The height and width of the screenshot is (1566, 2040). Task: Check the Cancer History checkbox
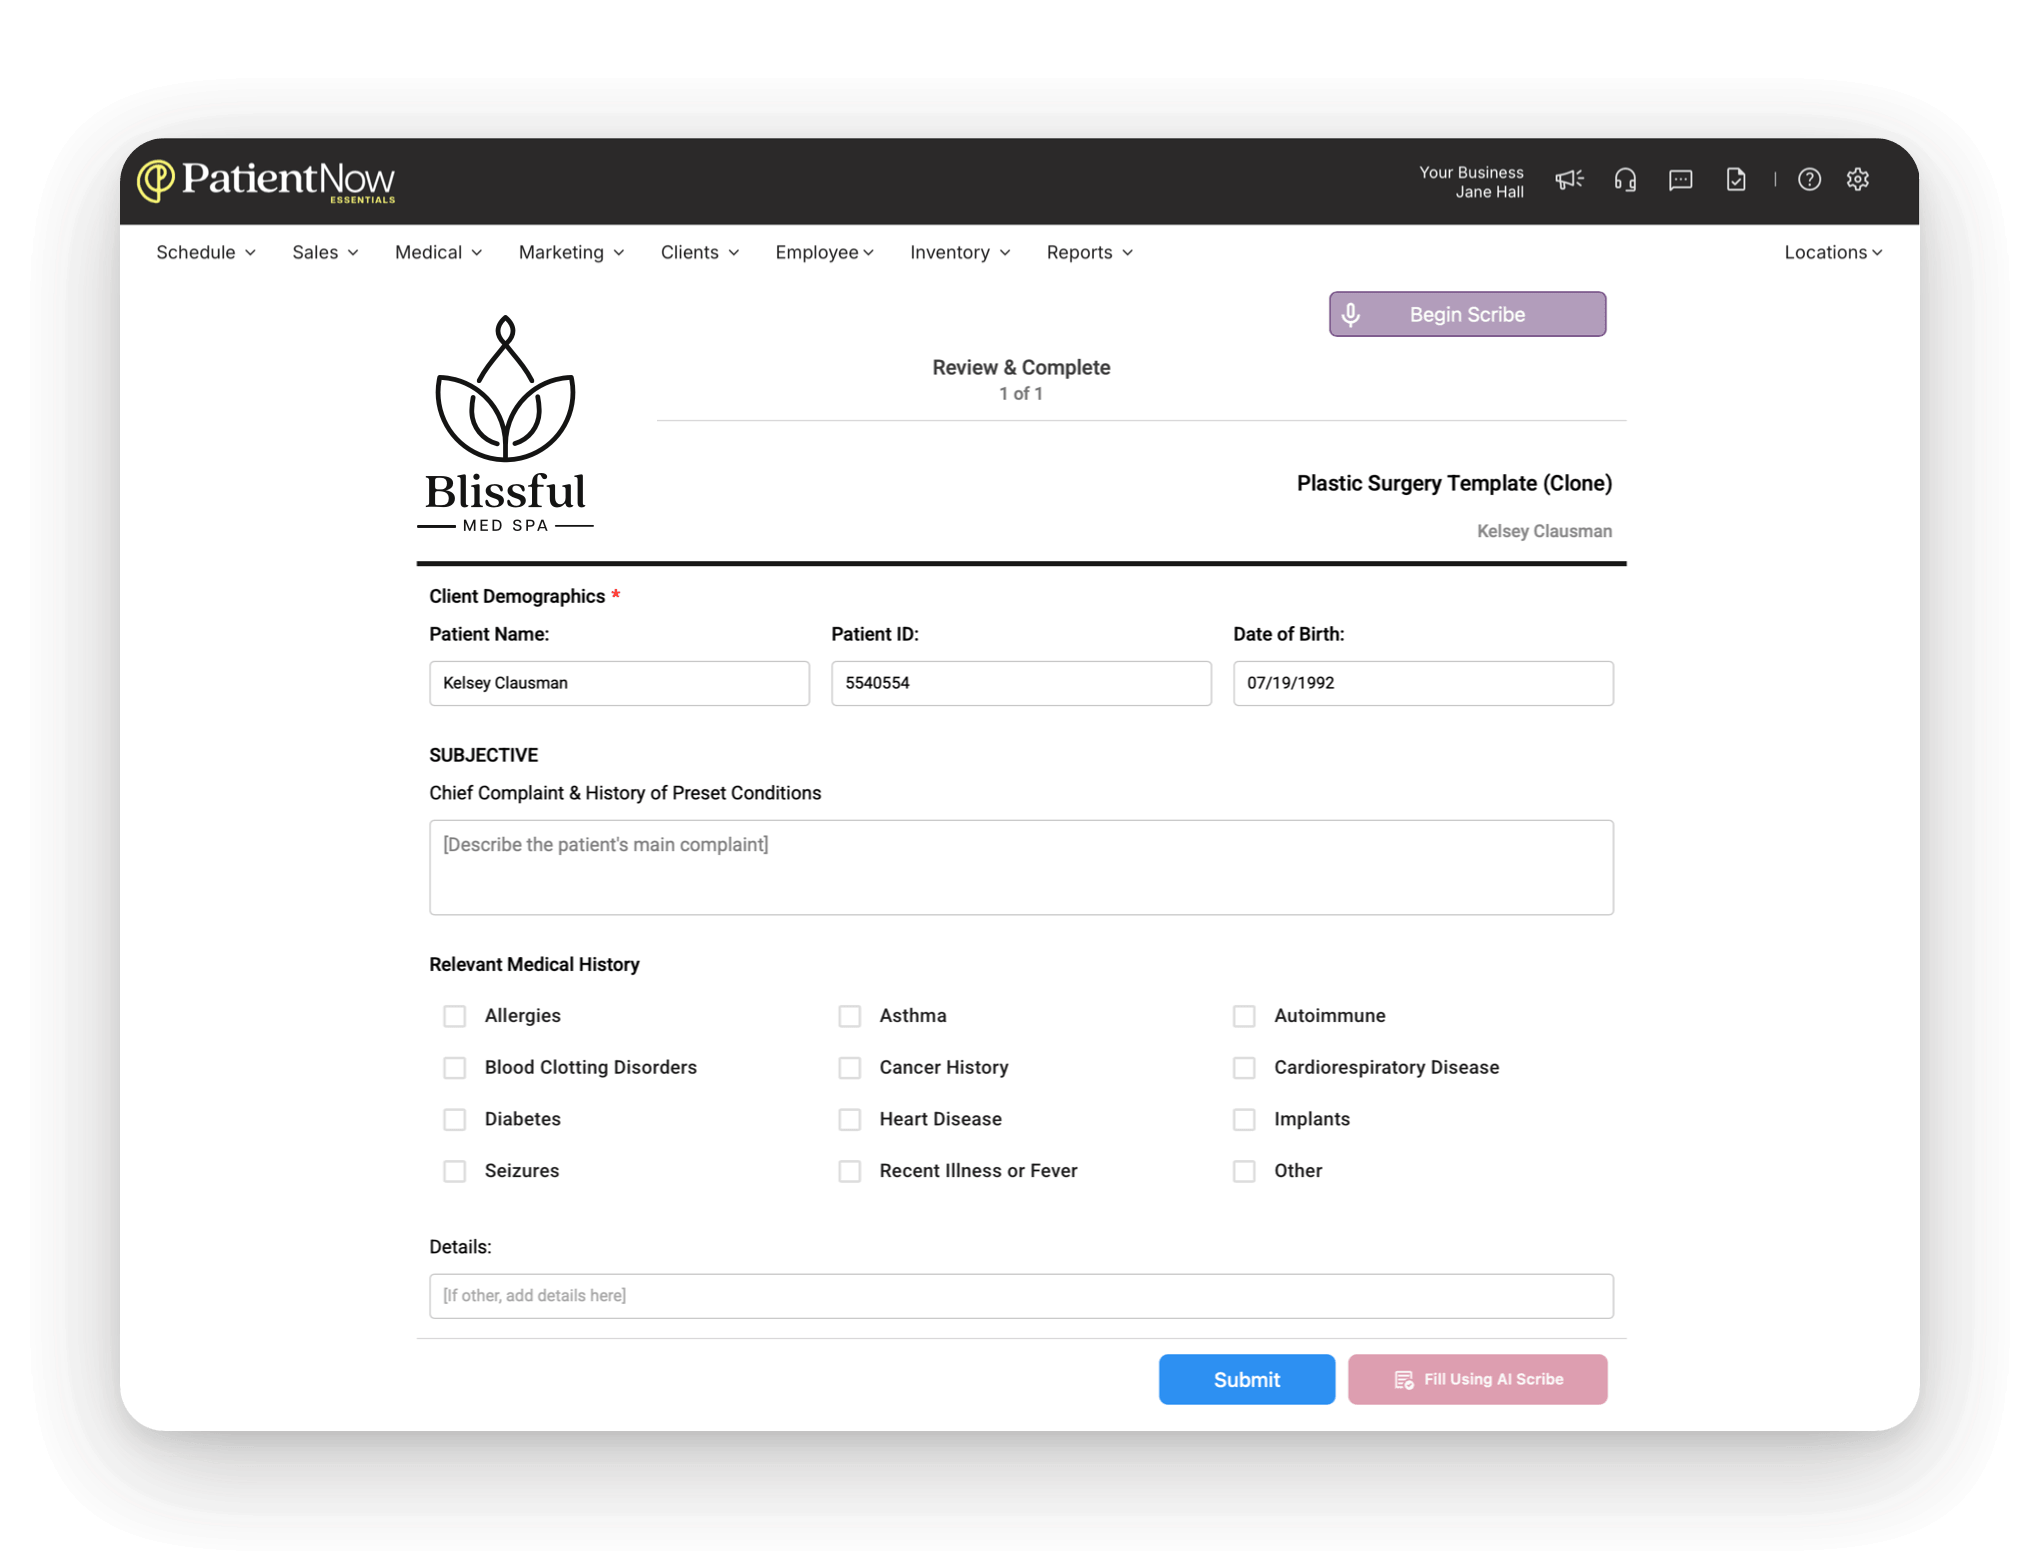[x=850, y=1068]
